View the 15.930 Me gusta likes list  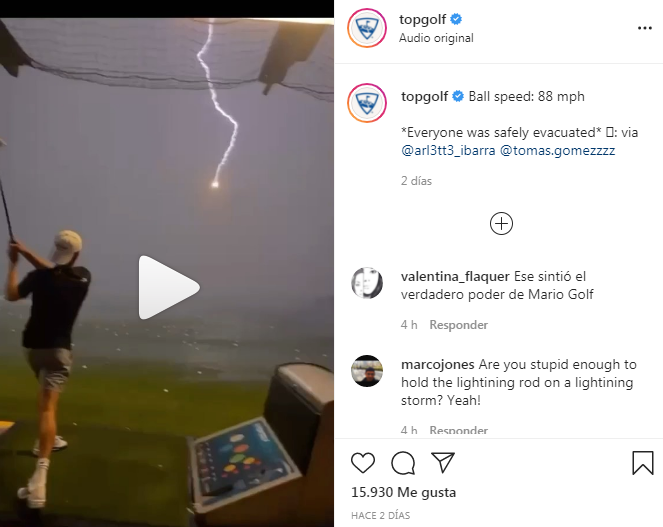coord(403,492)
